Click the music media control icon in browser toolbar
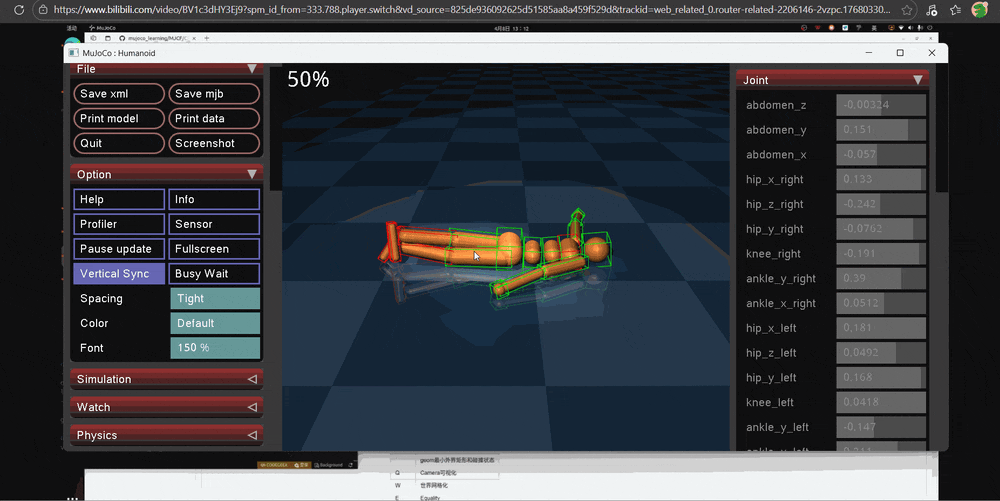The image size is (1000, 501). coord(931,10)
